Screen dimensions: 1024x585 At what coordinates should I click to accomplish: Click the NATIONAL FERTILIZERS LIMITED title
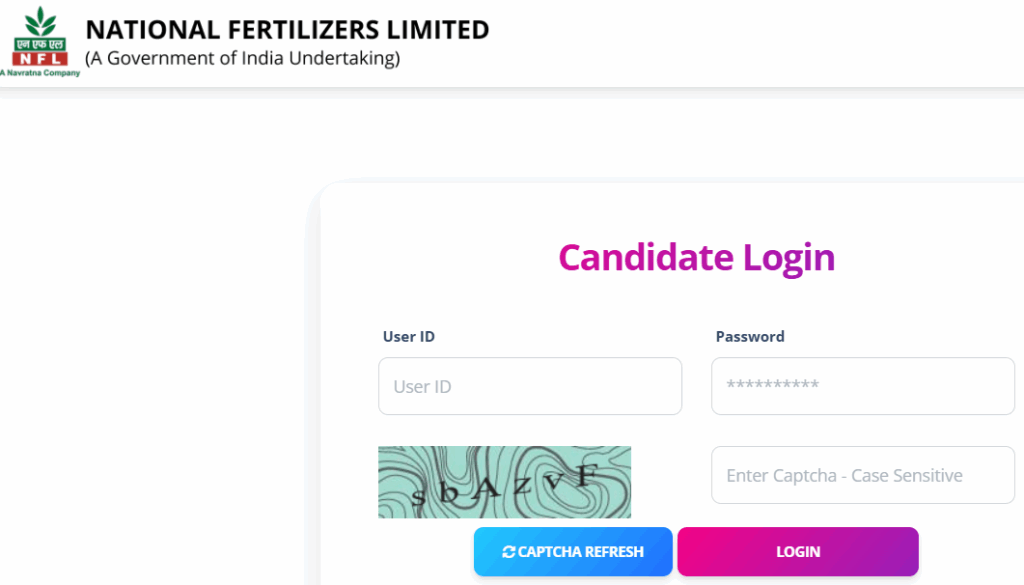287,30
